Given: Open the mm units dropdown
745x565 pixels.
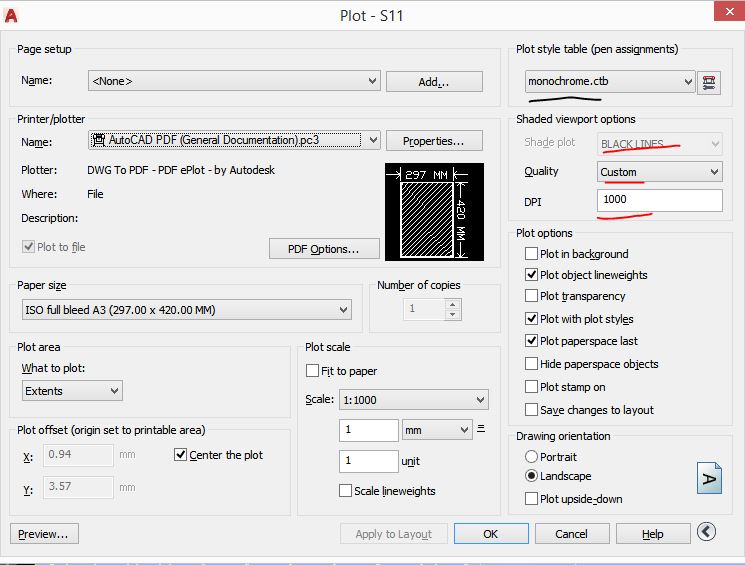Looking at the screenshot, I should [x=437, y=430].
